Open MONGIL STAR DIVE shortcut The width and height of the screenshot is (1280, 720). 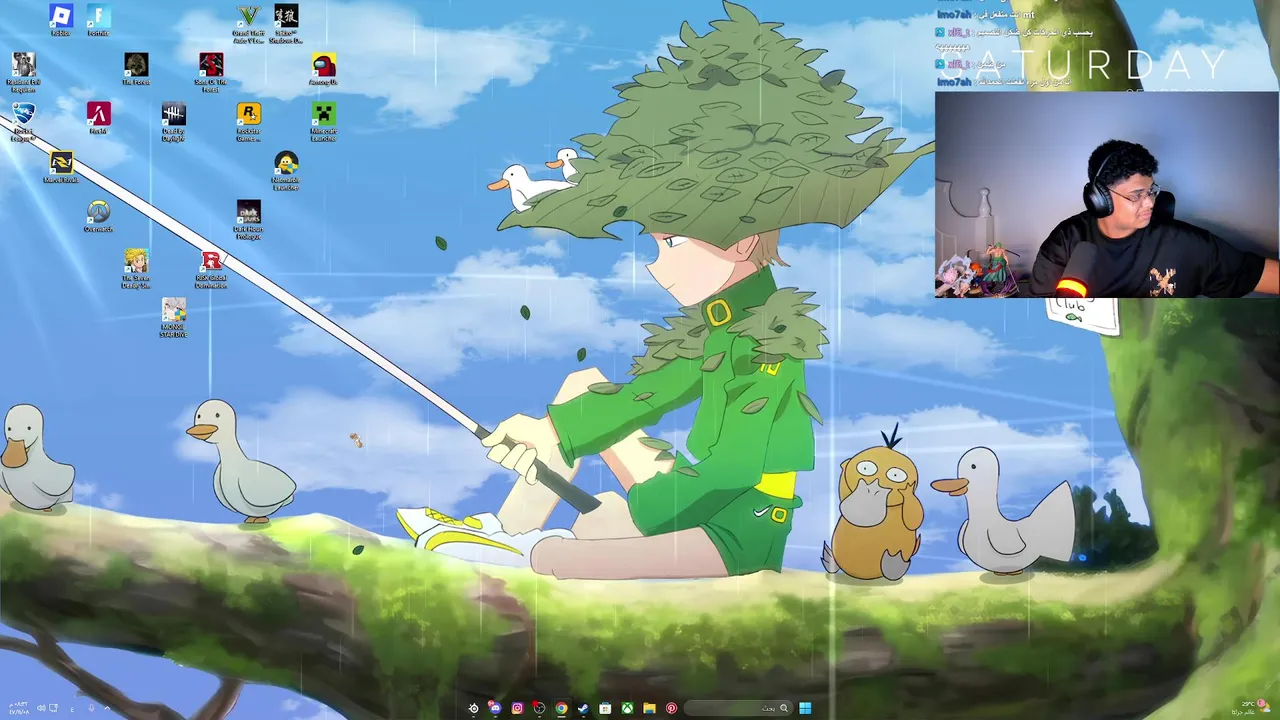pyautogui.click(x=174, y=317)
